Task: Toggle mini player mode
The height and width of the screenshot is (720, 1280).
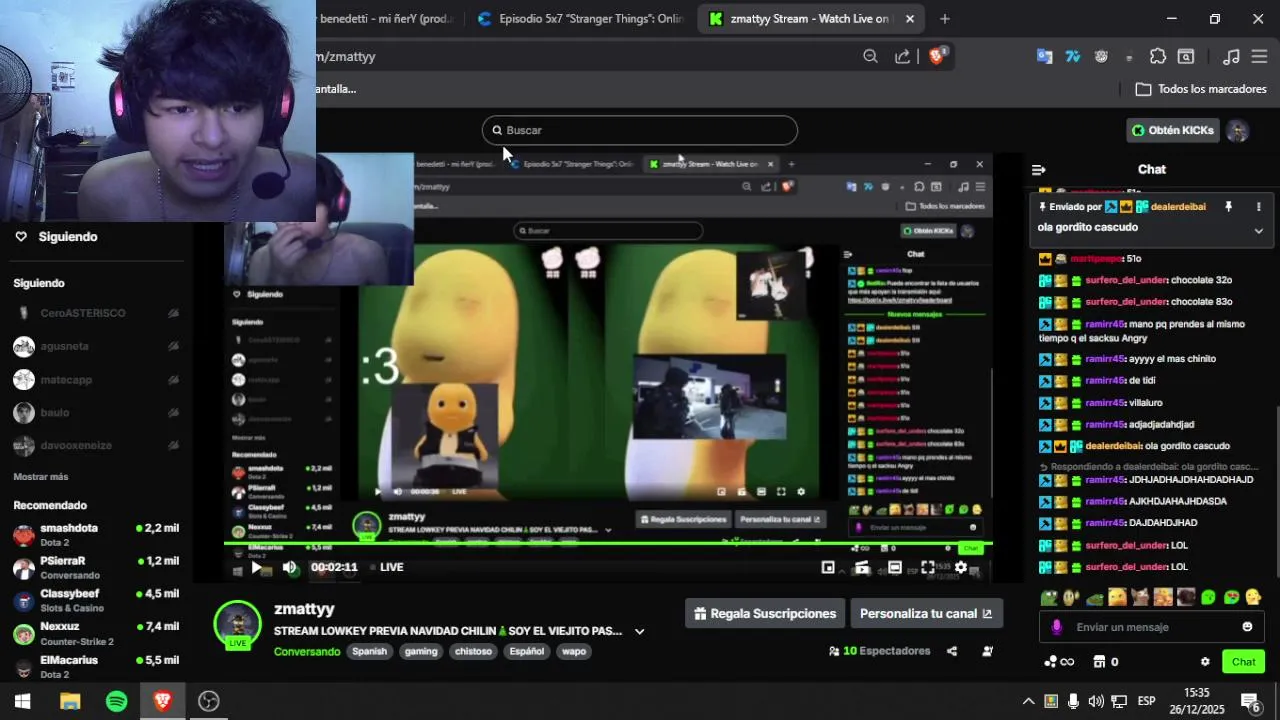Action: pyautogui.click(x=828, y=567)
